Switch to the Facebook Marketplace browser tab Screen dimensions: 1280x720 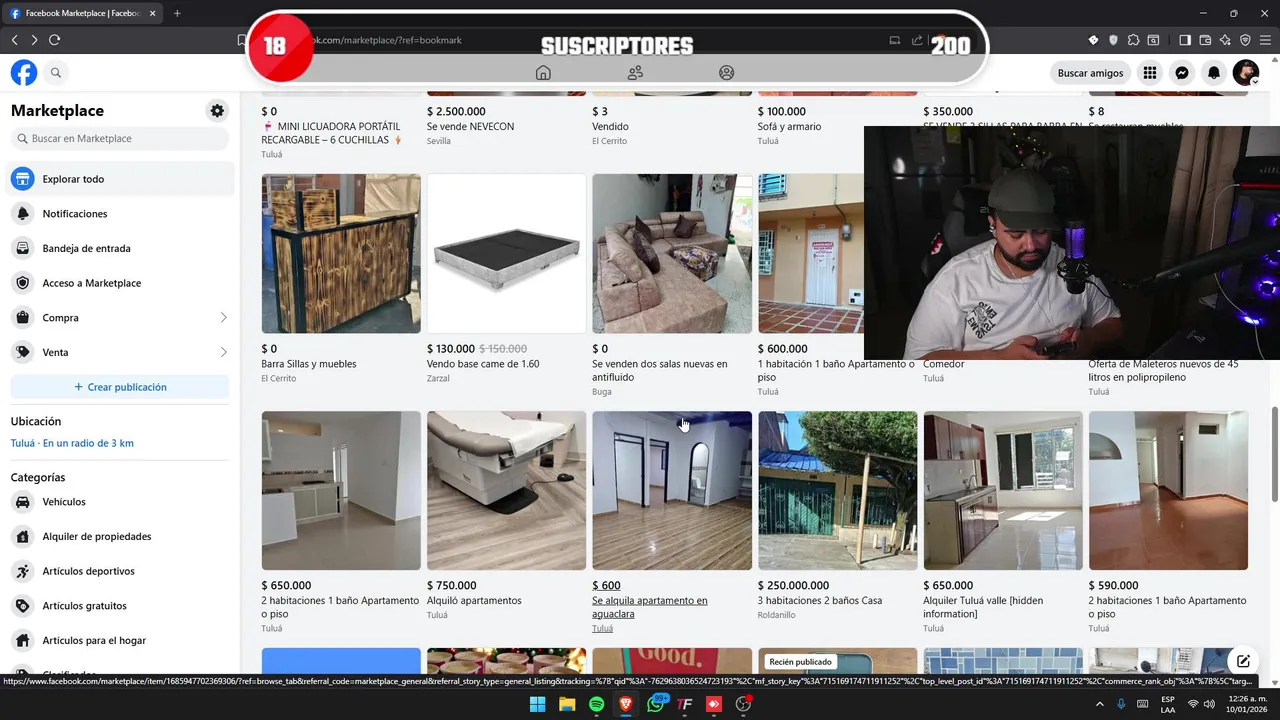(x=82, y=13)
